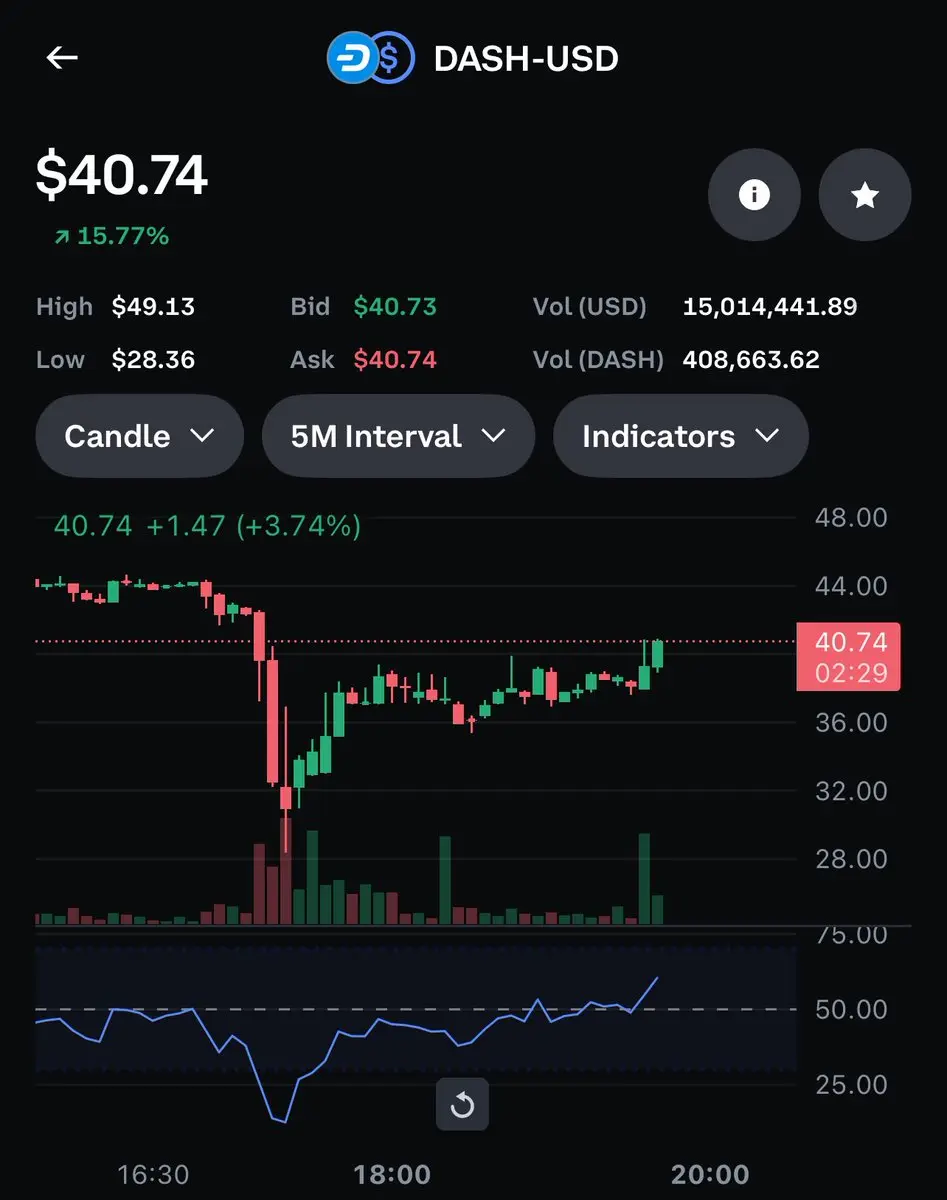Click the 44.00 price axis label
This screenshot has width=947, height=1200.
pyautogui.click(x=851, y=586)
